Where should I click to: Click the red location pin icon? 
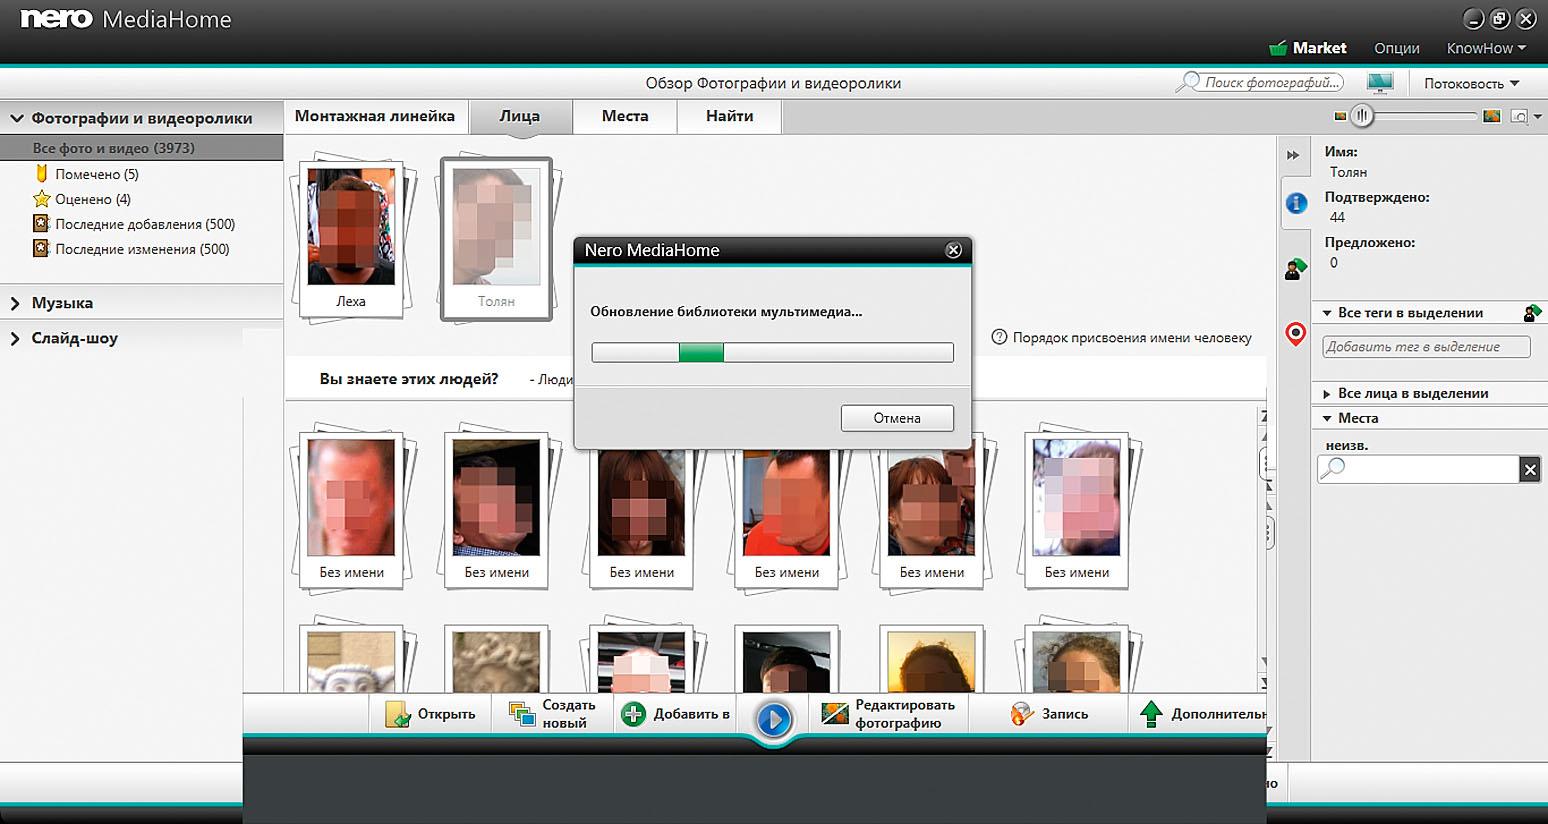1296,334
